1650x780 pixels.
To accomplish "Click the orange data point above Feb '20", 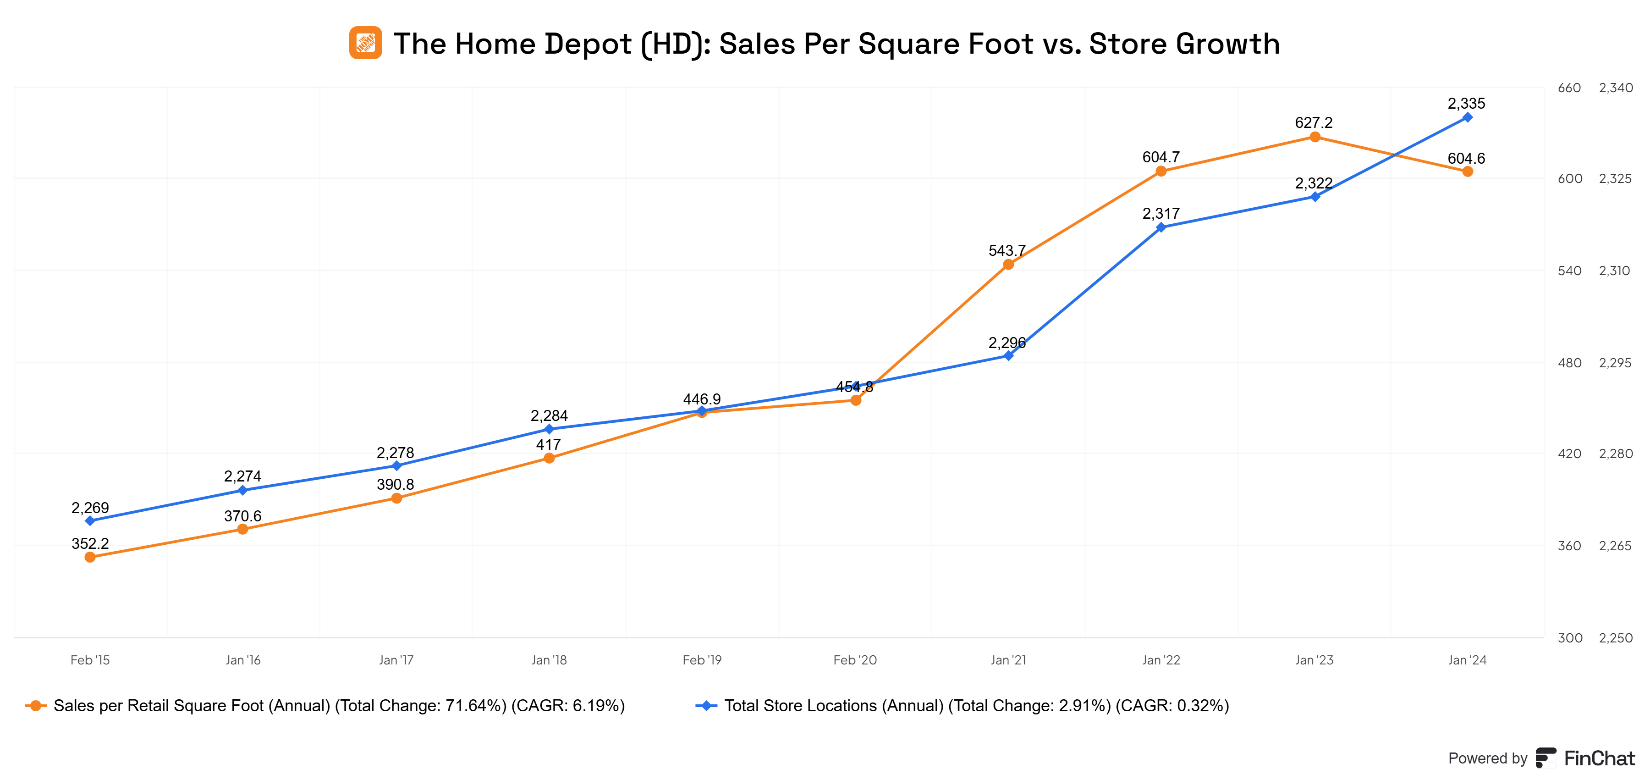I will pos(855,400).
